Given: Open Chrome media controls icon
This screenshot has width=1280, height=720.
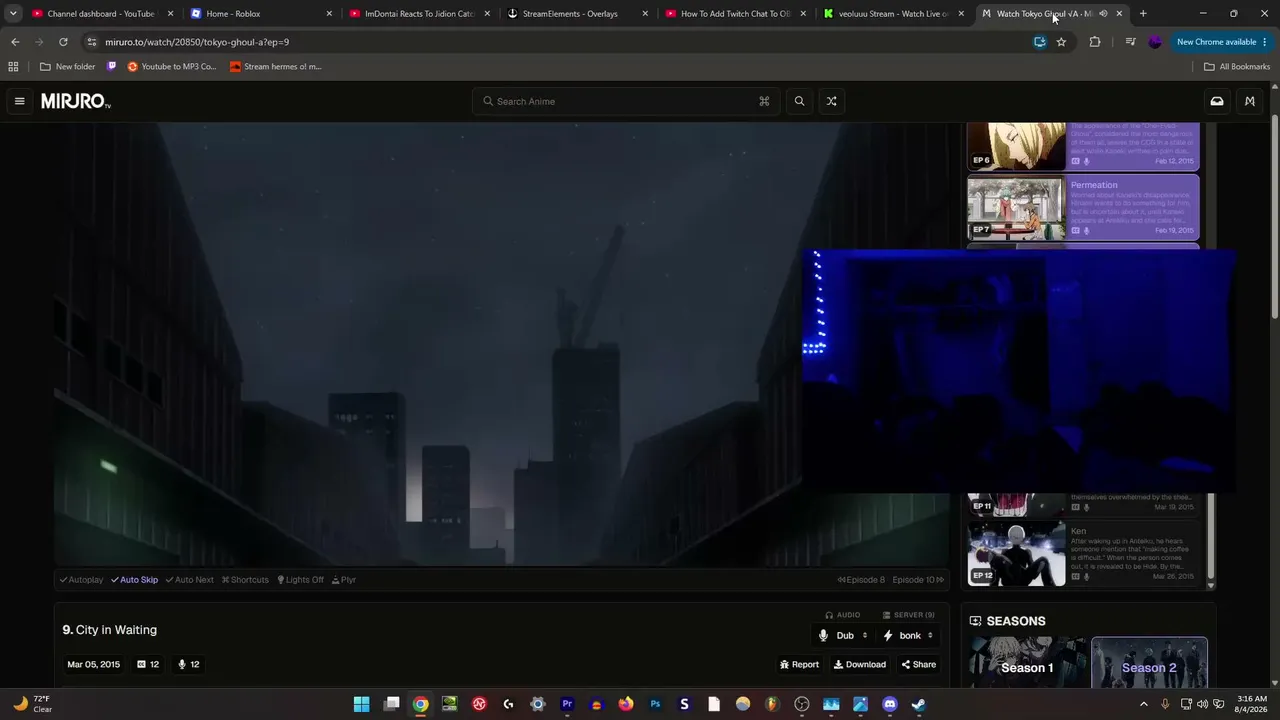Looking at the screenshot, I should [1130, 42].
